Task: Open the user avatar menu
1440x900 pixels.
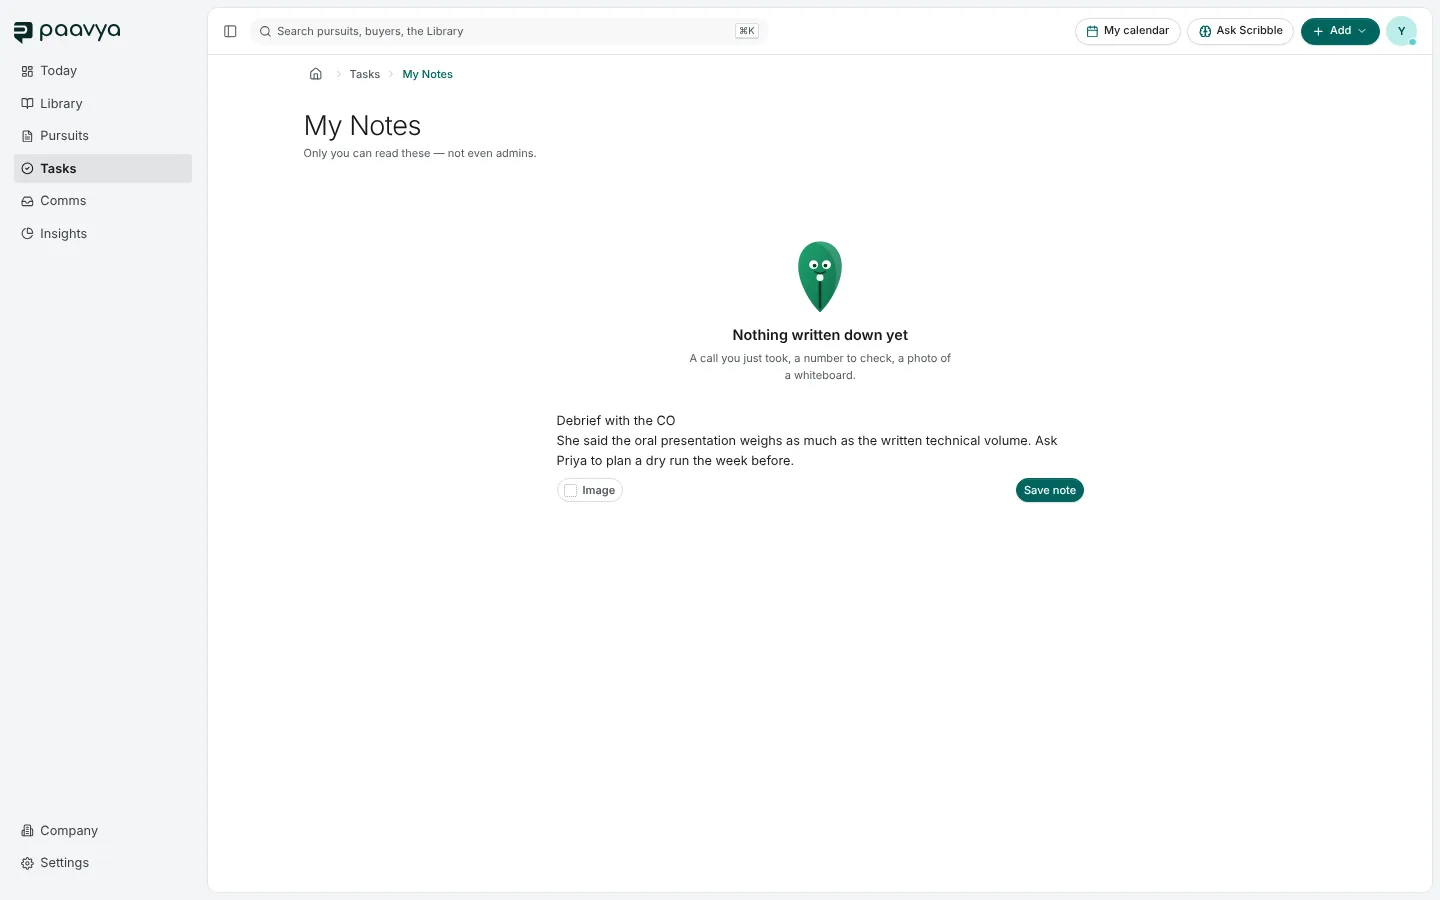Action: click(1401, 31)
